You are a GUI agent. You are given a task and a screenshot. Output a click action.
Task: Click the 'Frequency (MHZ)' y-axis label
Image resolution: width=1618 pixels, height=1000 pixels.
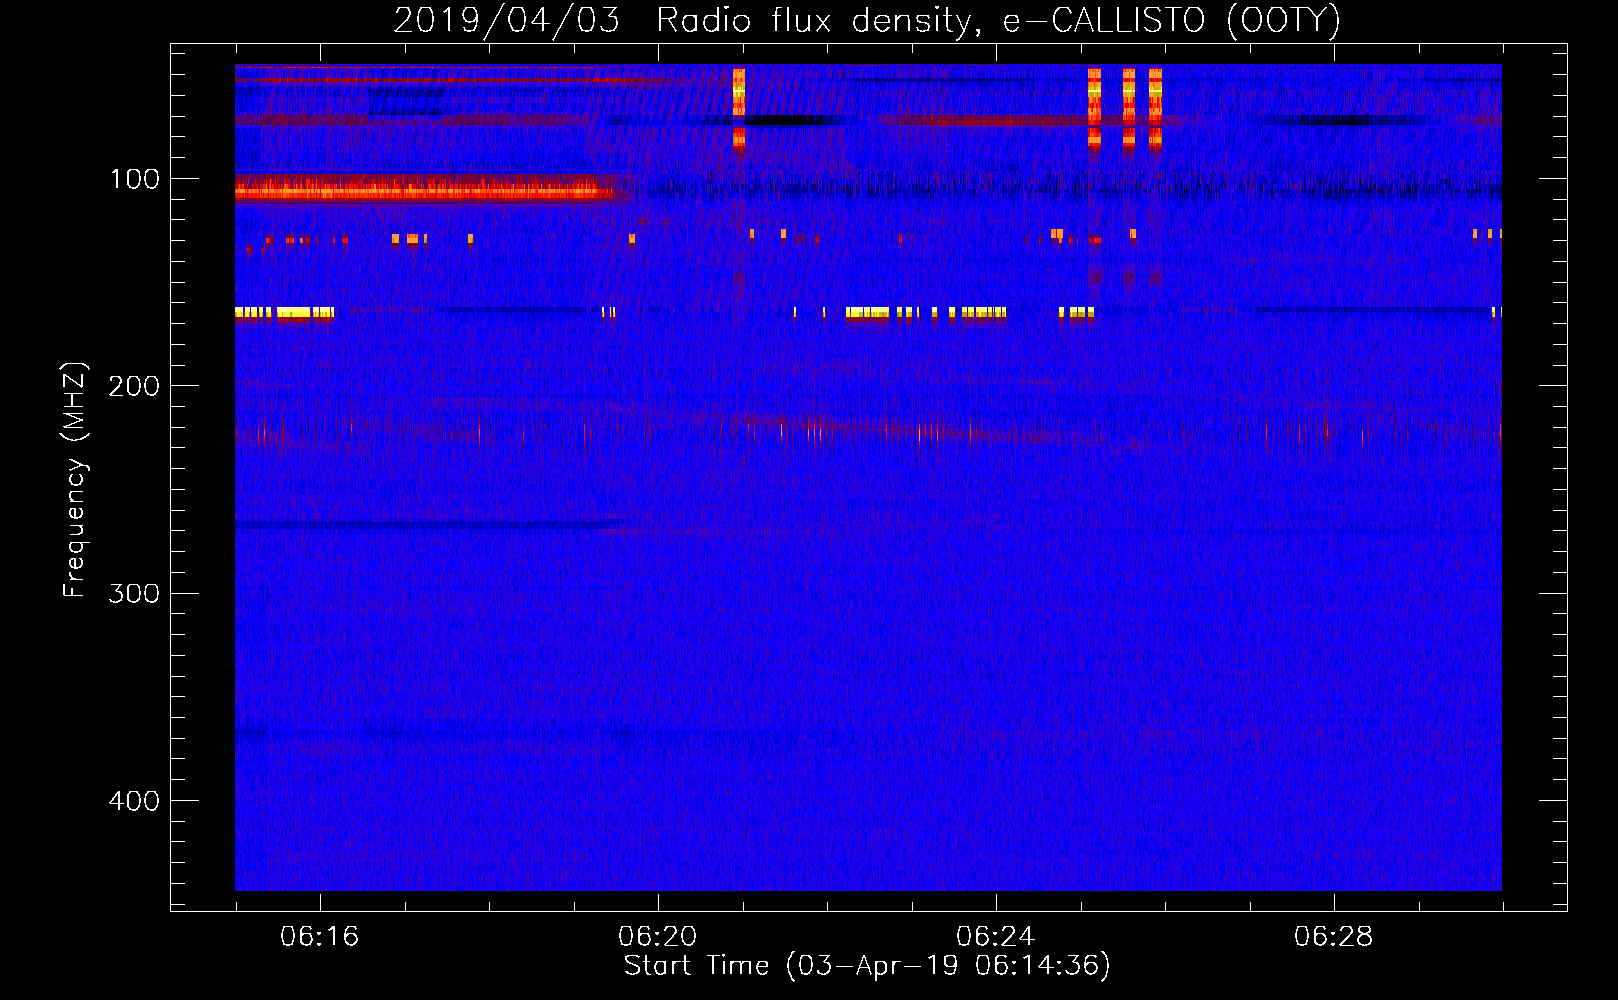pyautogui.click(x=75, y=480)
